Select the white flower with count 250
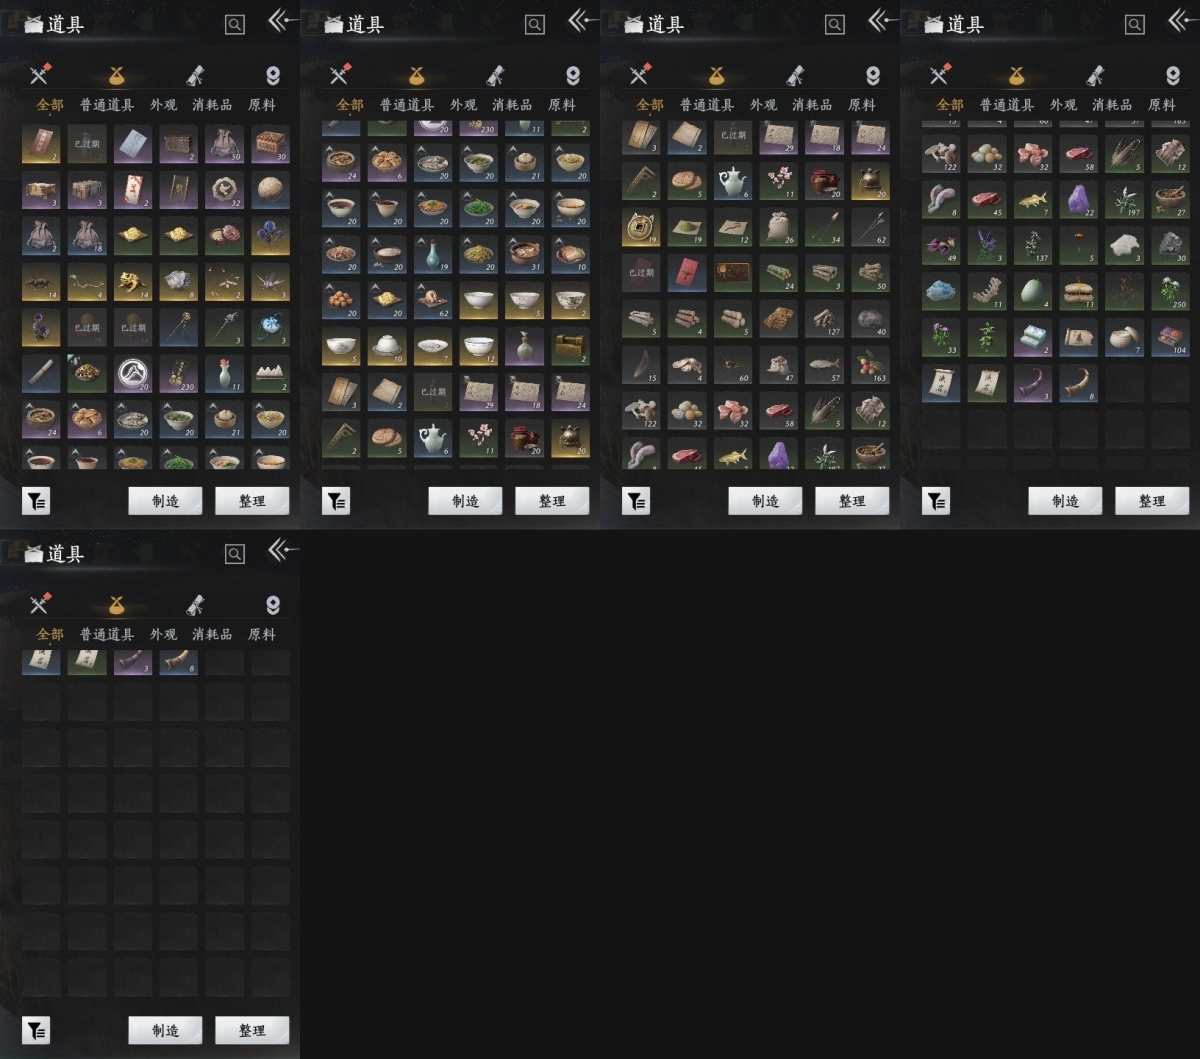This screenshot has height=1059, width=1200. 1171,291
